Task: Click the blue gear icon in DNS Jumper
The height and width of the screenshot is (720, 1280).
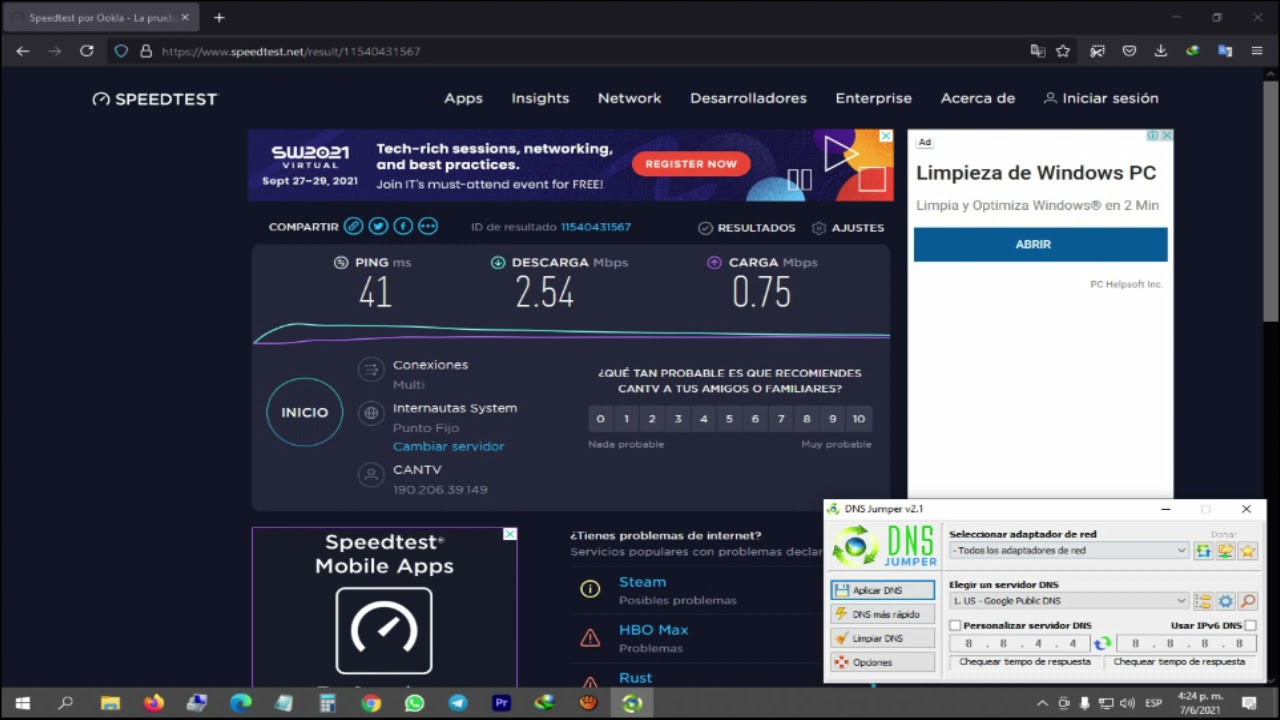Action: [x=1225, y=601]
